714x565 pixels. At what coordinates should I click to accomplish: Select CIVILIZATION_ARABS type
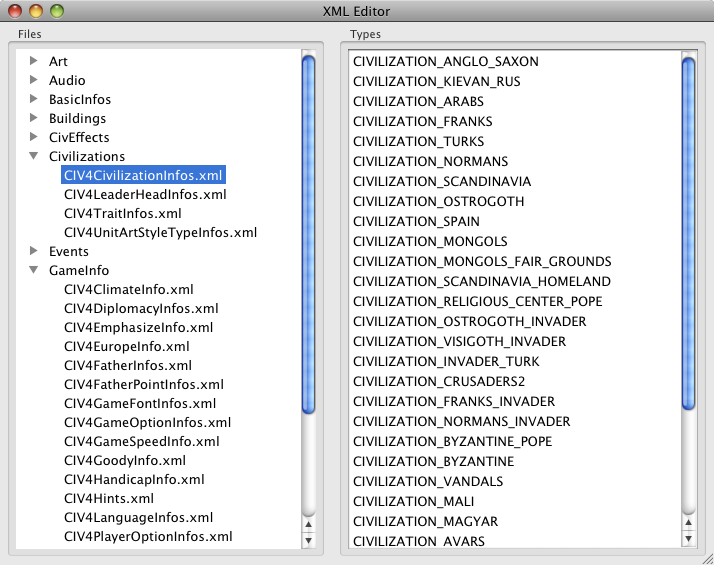418,102
